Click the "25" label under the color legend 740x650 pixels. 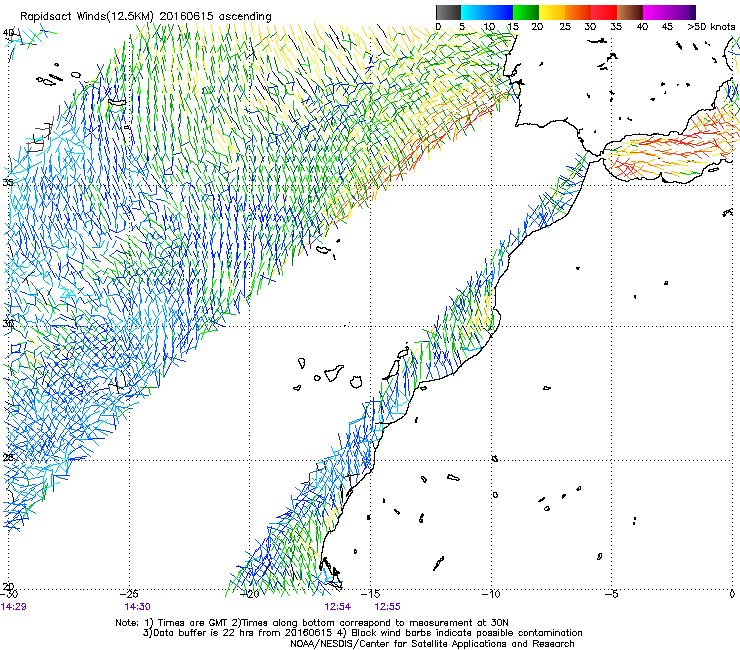[565, 27]
